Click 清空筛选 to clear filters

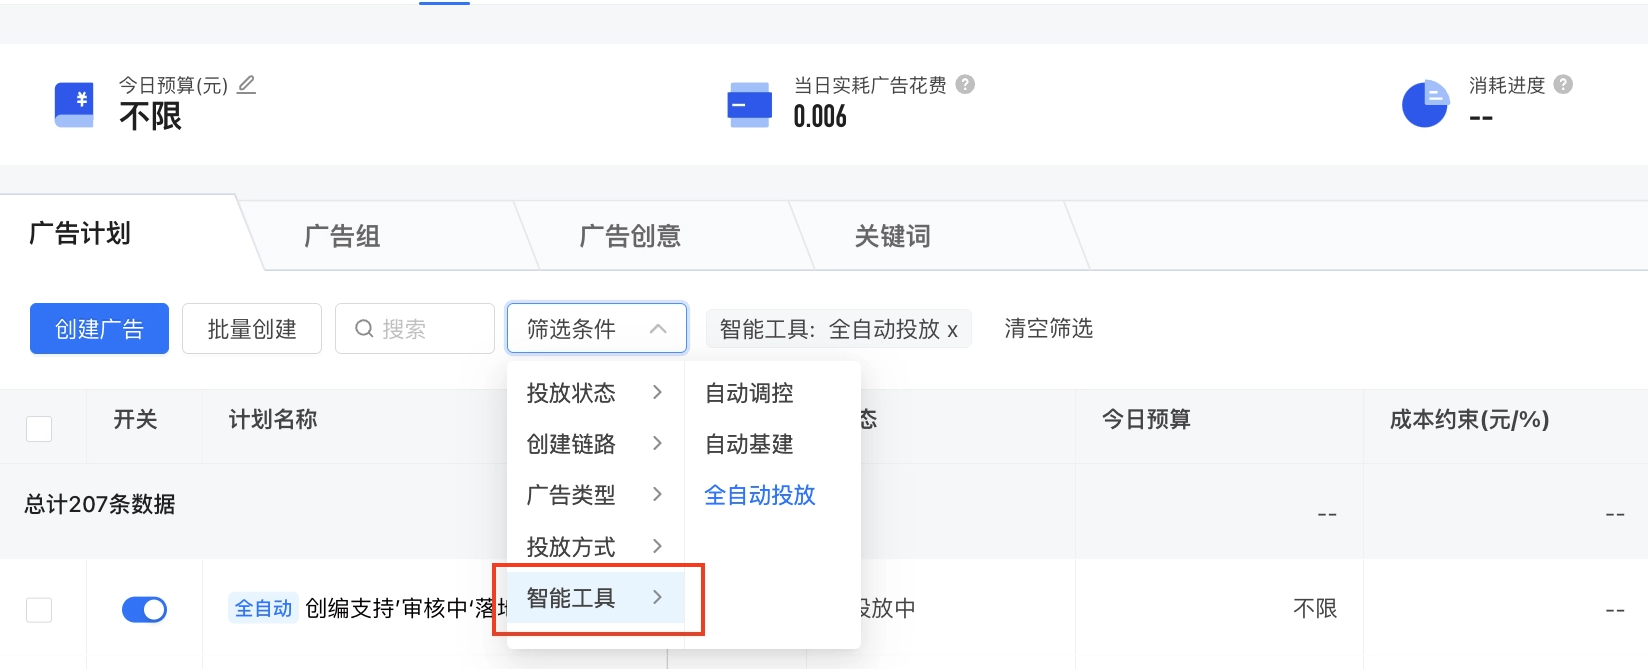(x=1047, y=328)
